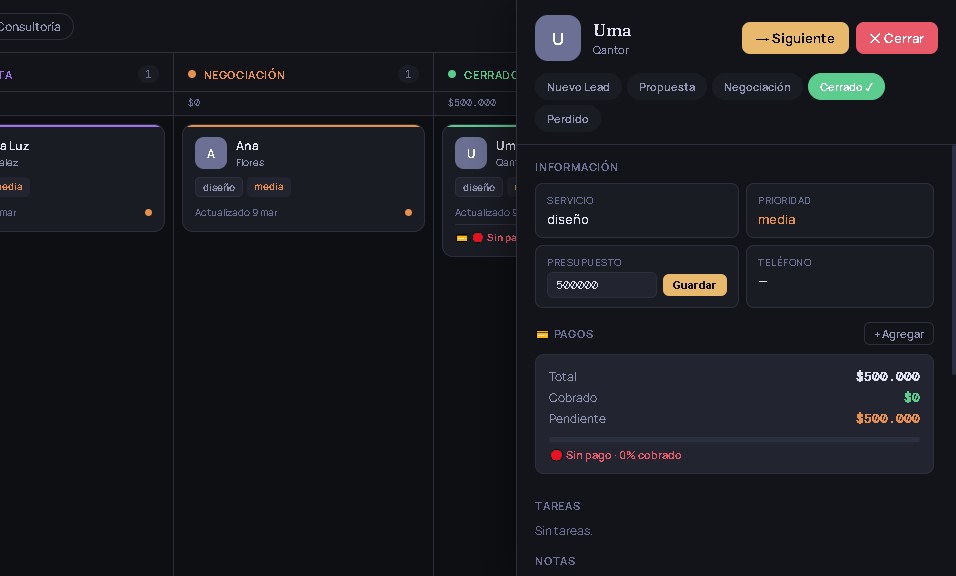956x576 pixels.
Task: Open the Teléfono field
Action: [x=839, y=276]
